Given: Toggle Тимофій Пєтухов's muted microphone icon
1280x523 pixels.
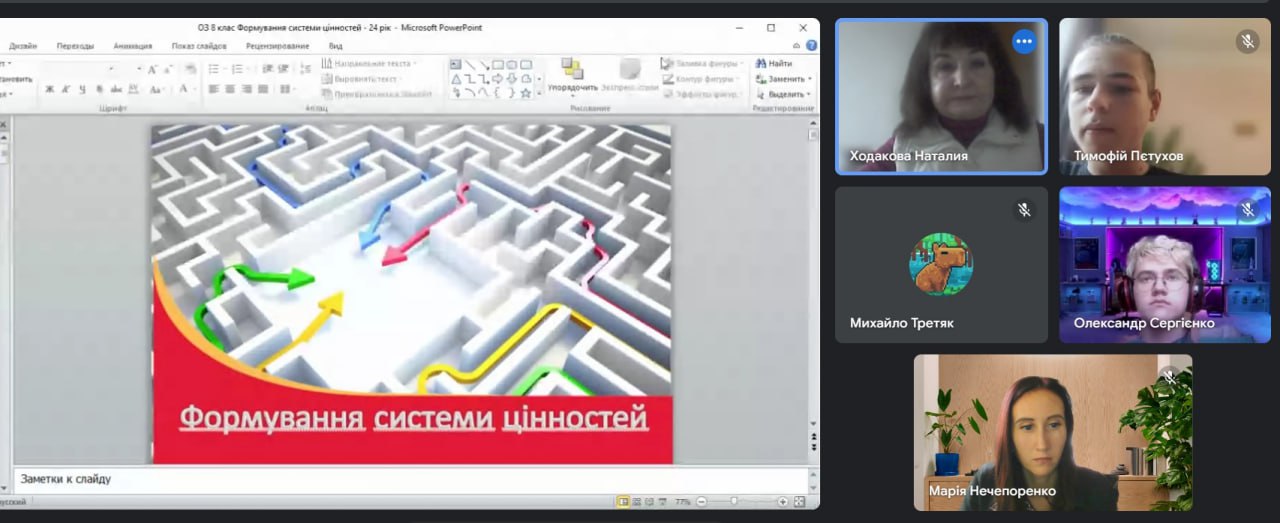Looking at the screenshot, I should tap(1246, 41).
